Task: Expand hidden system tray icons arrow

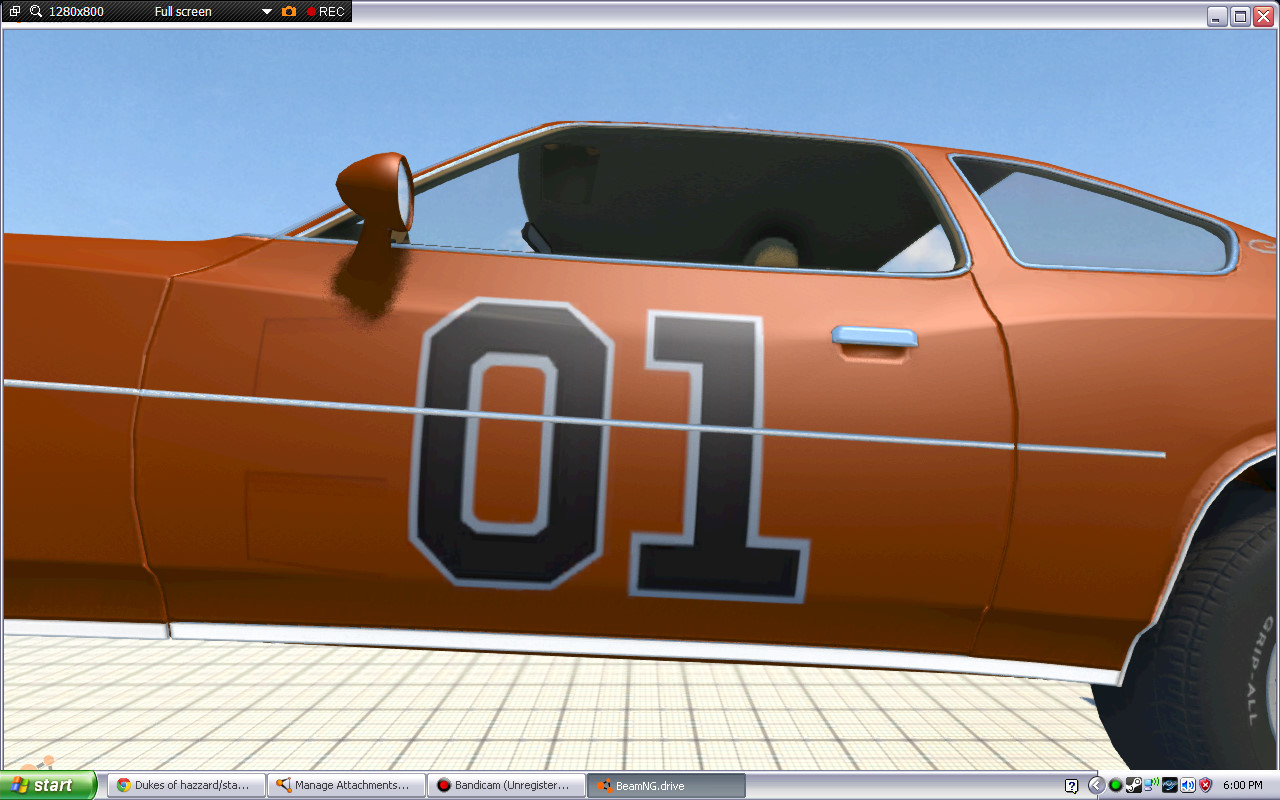Action: pyautogui.click(x=1097, y=785)
